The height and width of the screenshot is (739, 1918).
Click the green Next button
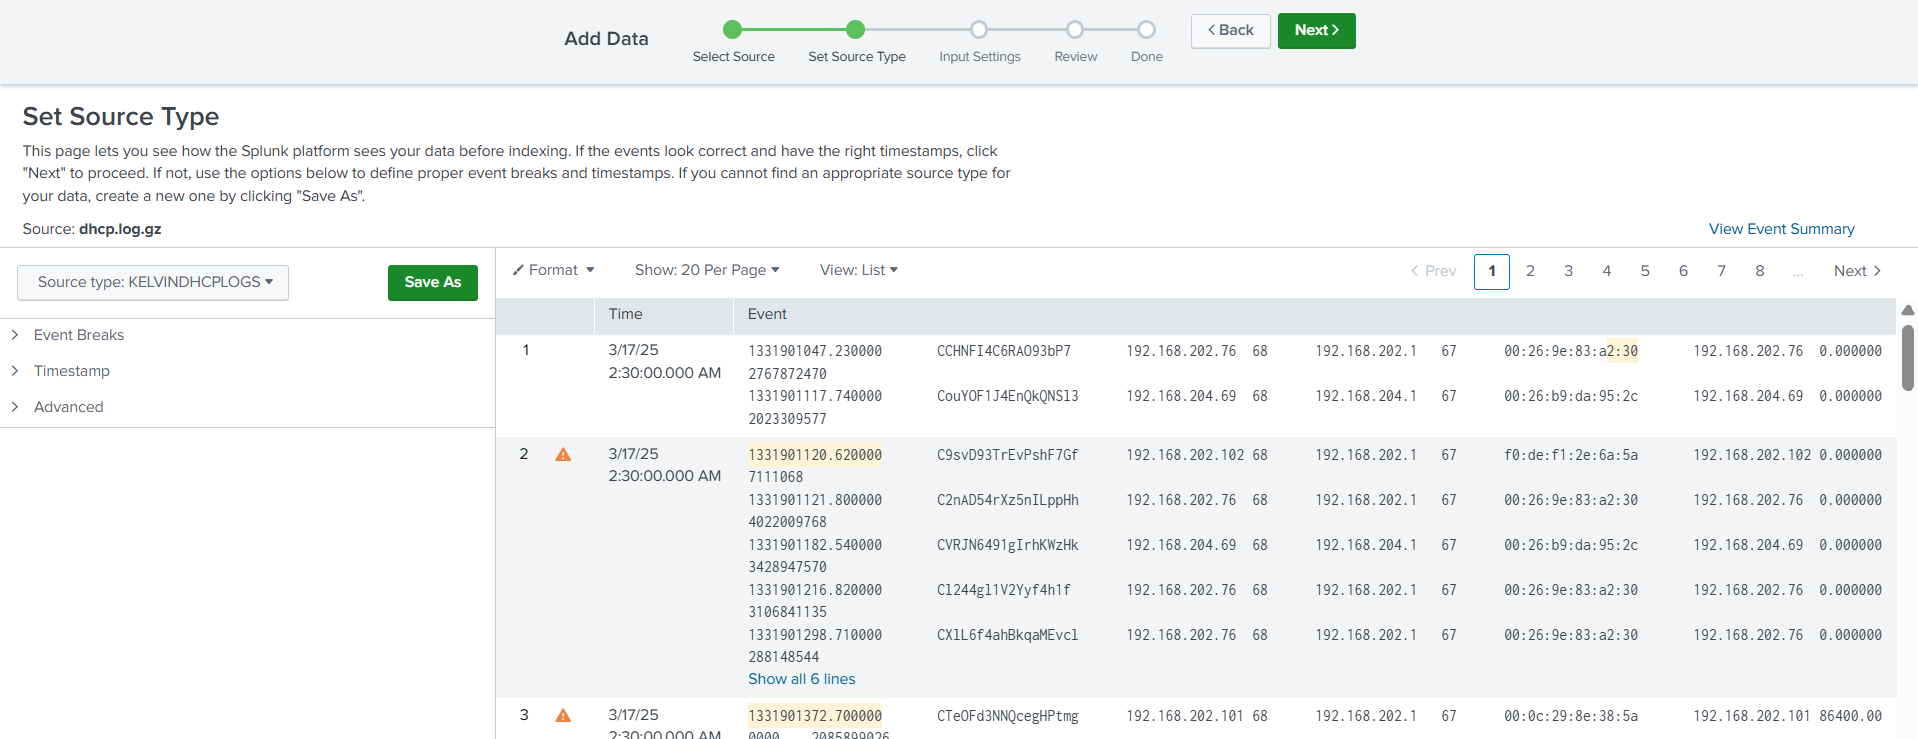coord(1317,30)
